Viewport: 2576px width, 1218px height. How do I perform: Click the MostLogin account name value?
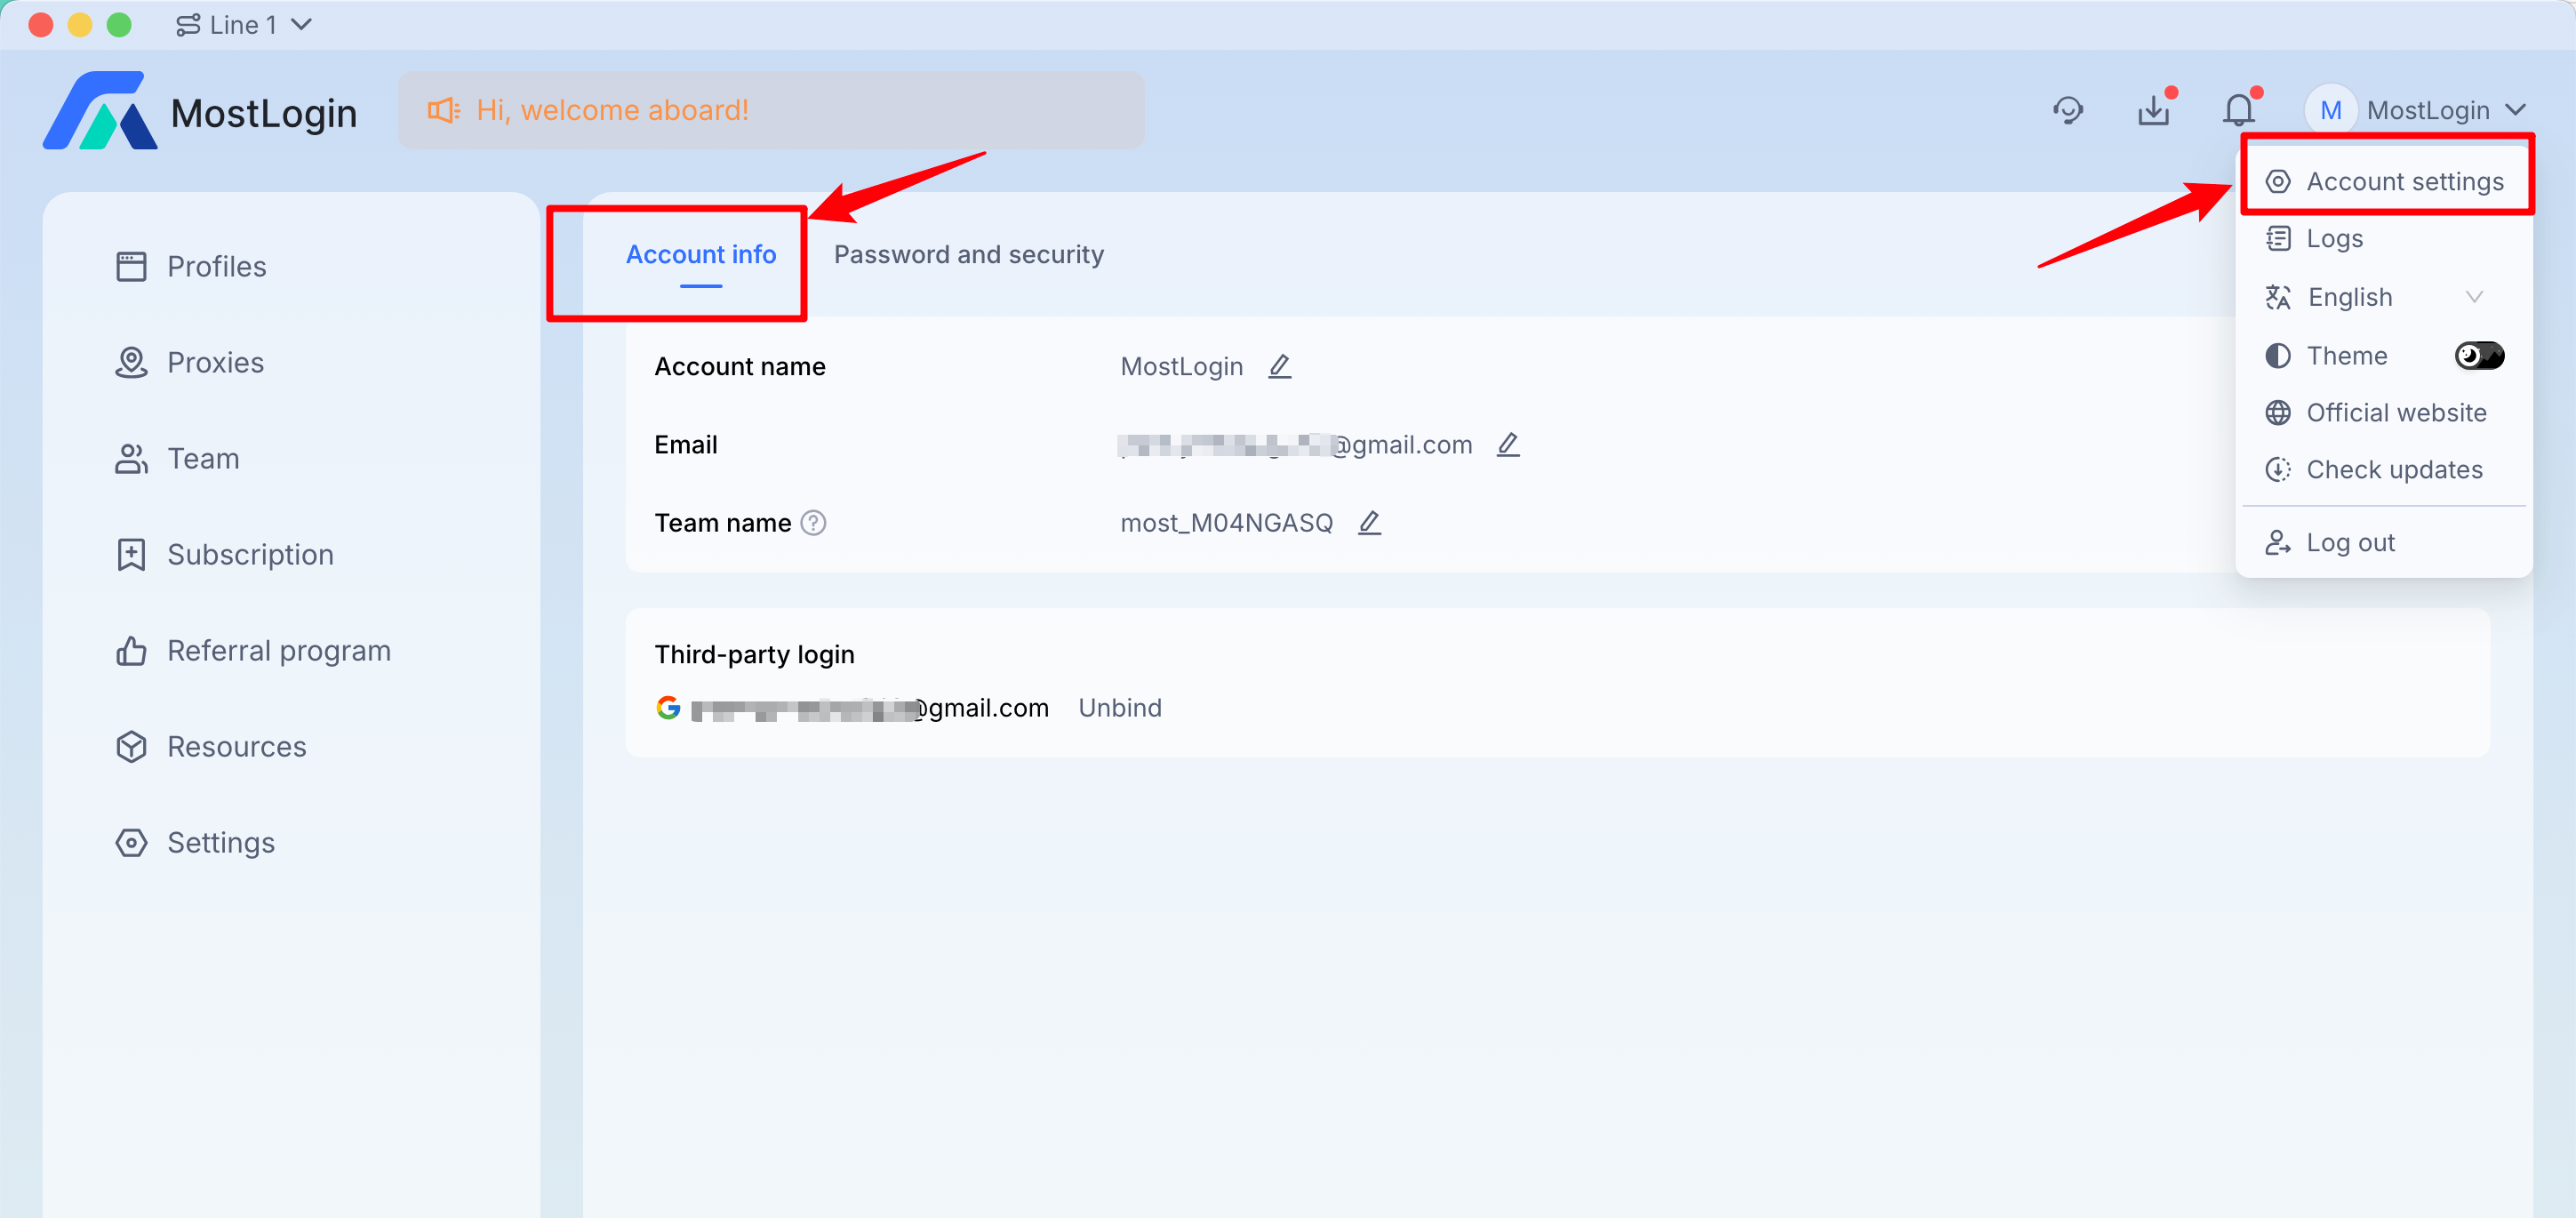pyautogui.click(x=1182, y=366)
